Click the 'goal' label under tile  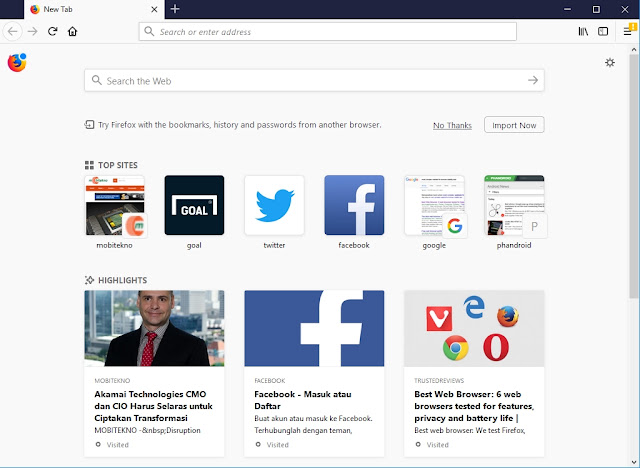click(194, 246)
